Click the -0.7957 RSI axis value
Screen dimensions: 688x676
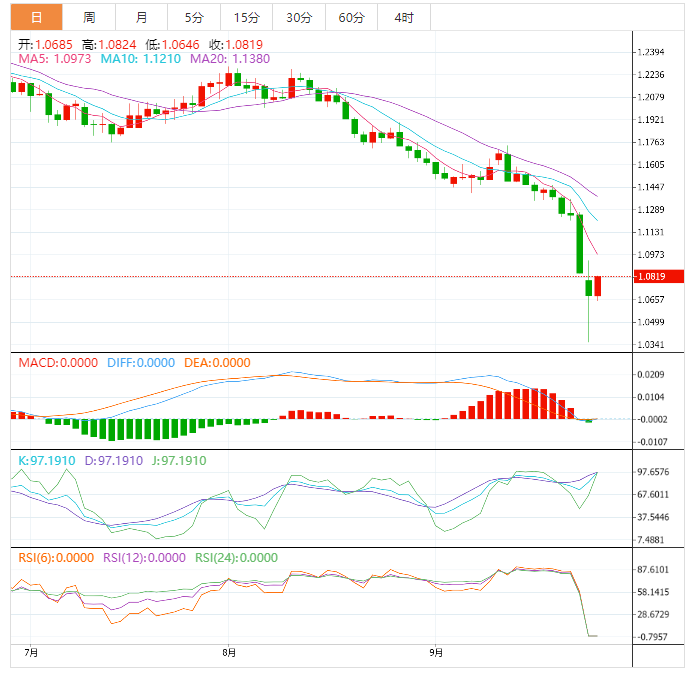(652, 637)
